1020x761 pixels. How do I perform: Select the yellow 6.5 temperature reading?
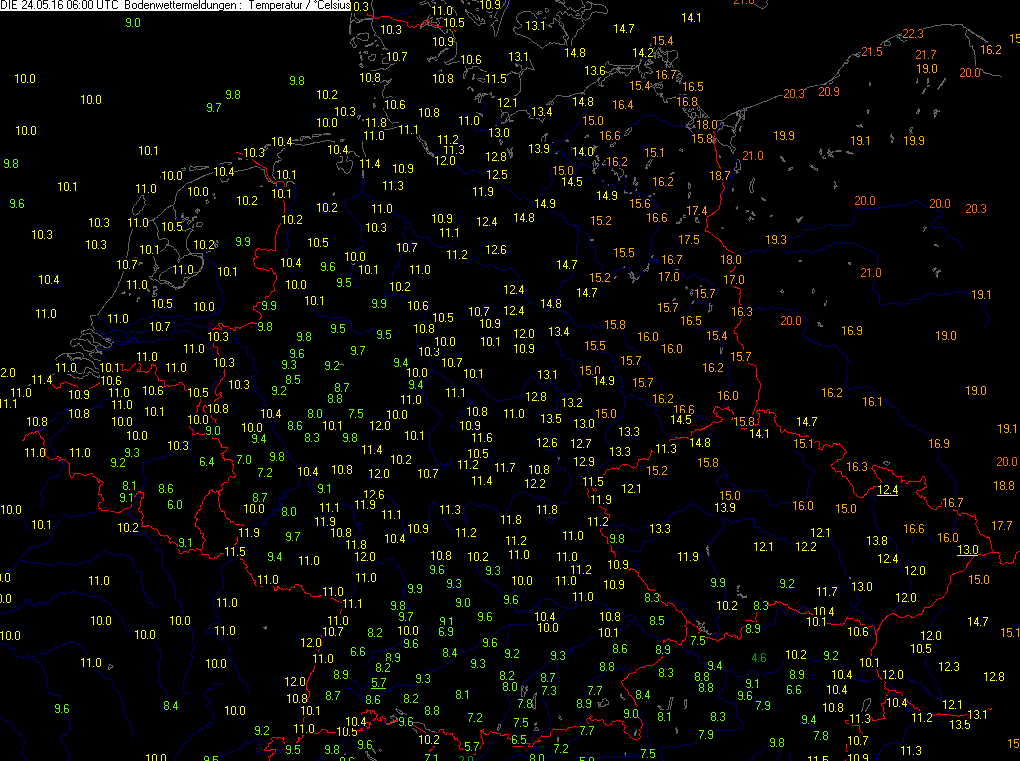click(518, 740)
